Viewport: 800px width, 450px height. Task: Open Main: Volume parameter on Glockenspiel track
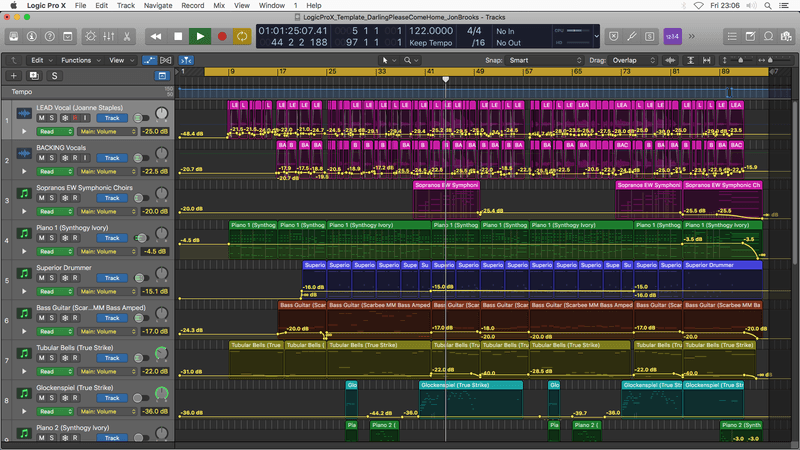(x=107, y=411)
